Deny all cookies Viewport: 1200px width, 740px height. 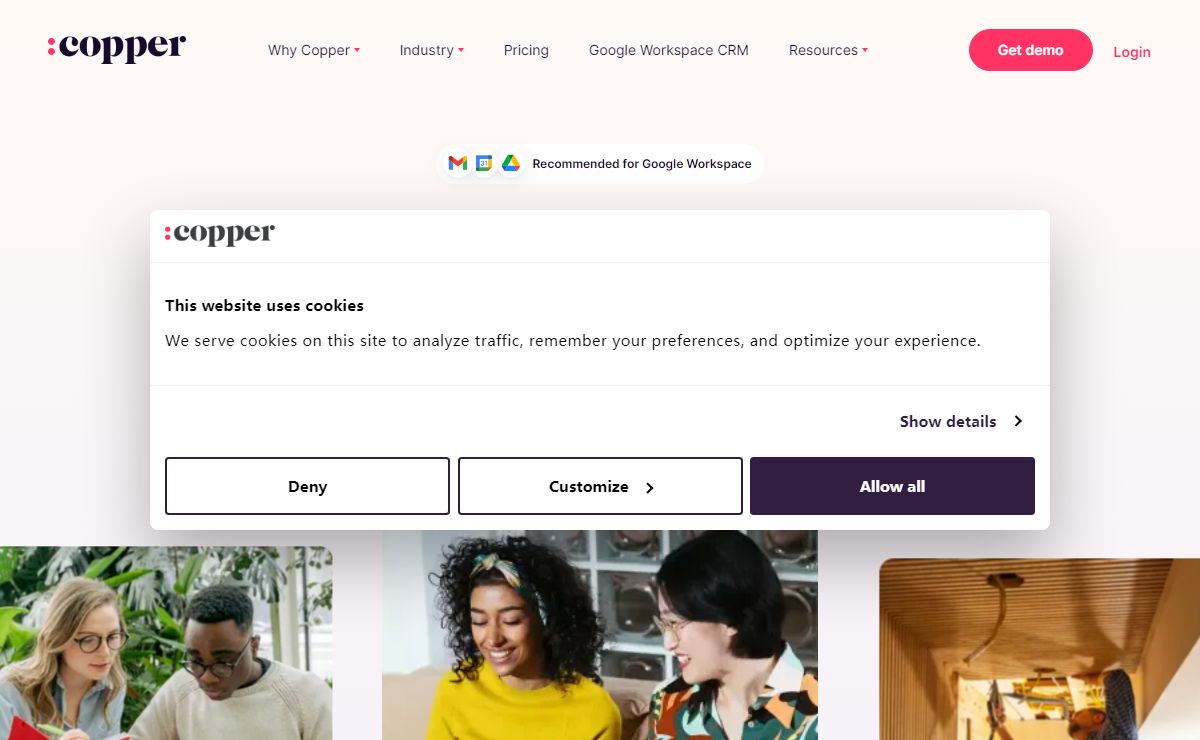click(307, 486)
